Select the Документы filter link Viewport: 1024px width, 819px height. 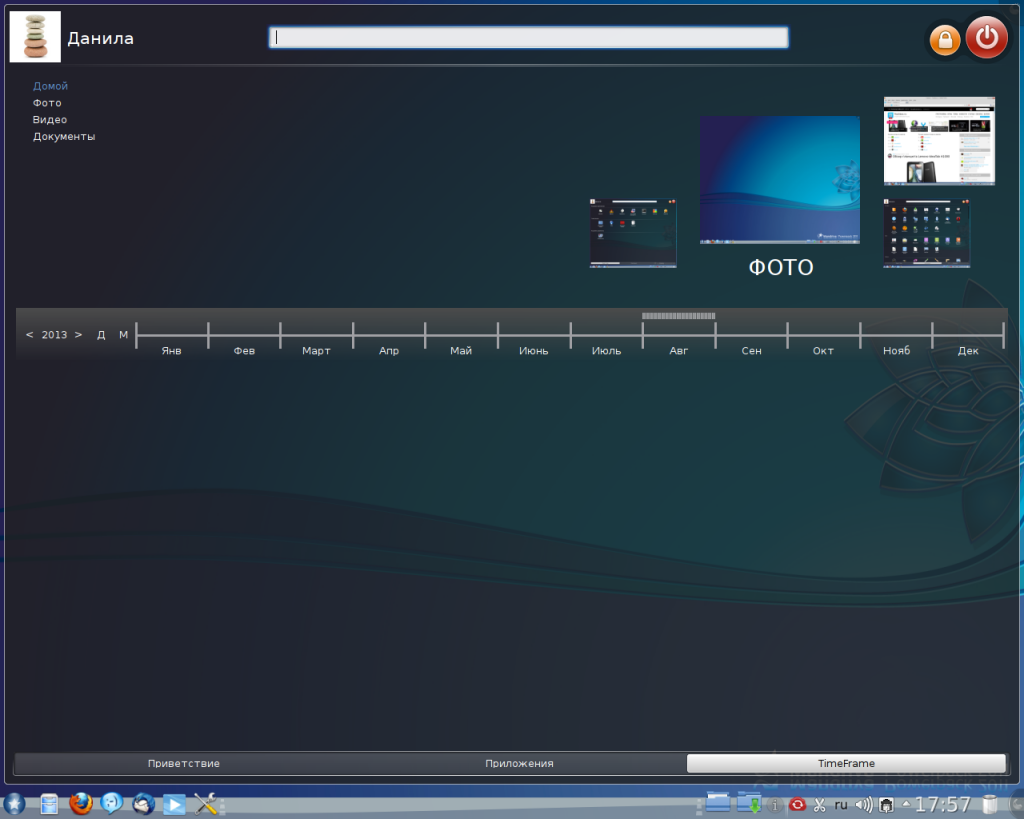(x=64, y=137)
